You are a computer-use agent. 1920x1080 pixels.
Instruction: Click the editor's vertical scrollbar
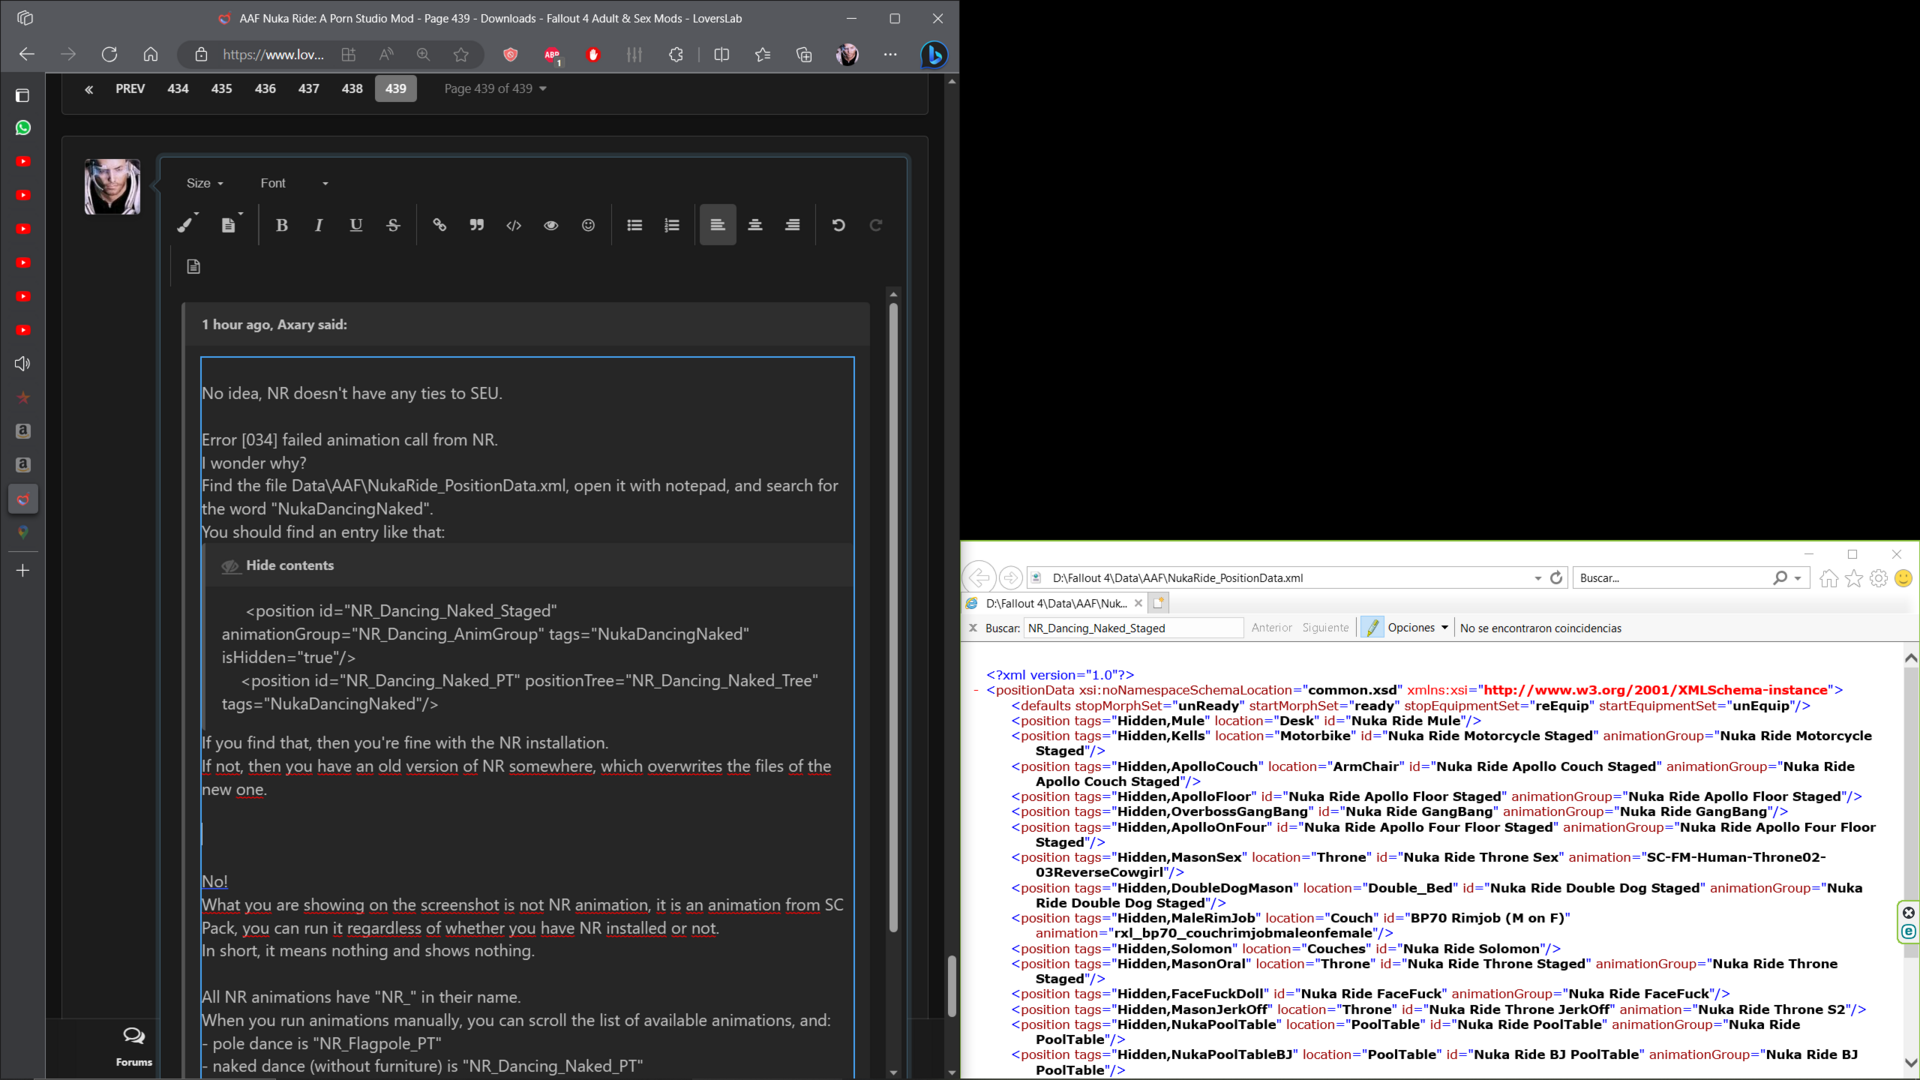coord(893,620)
